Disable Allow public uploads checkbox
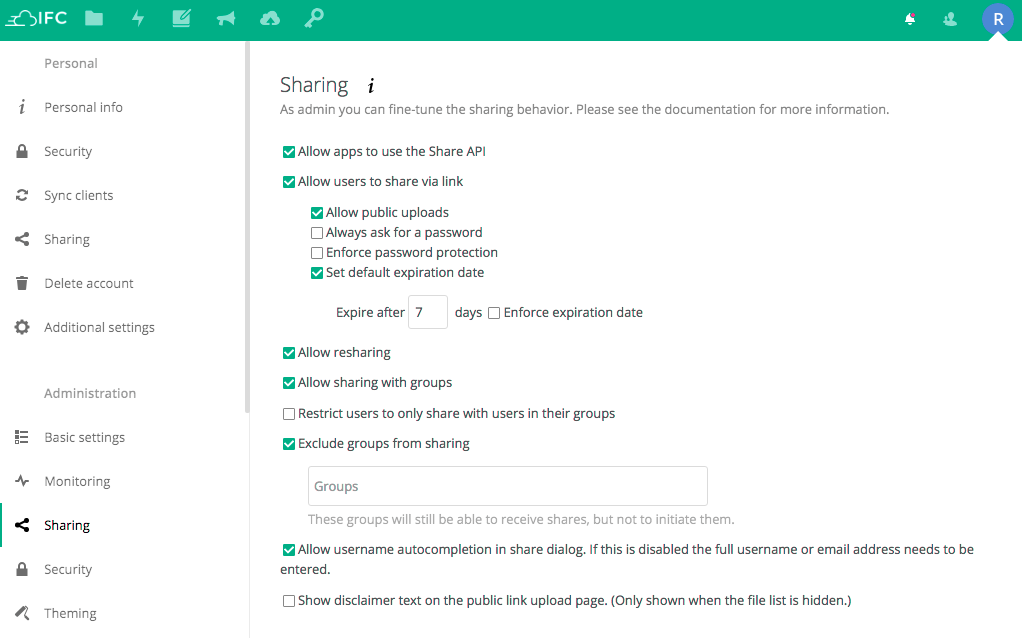This screenshot has width=1022, height=638. 317,213
